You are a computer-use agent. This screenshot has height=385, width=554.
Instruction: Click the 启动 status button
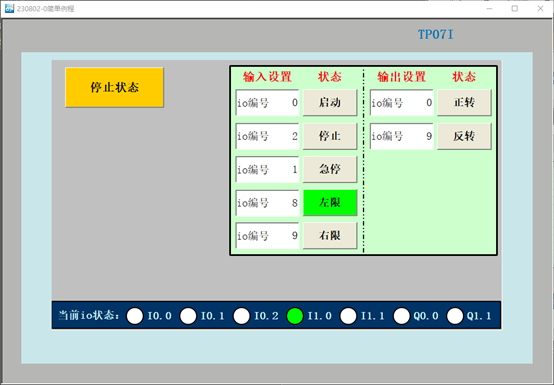[x=330, y=102]
